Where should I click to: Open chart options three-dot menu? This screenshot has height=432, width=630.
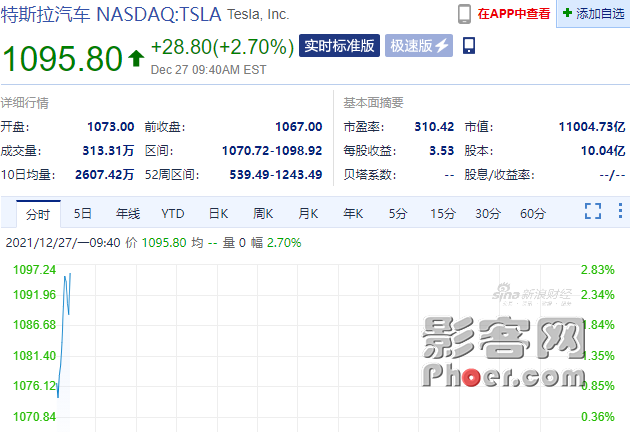[620, 211]
